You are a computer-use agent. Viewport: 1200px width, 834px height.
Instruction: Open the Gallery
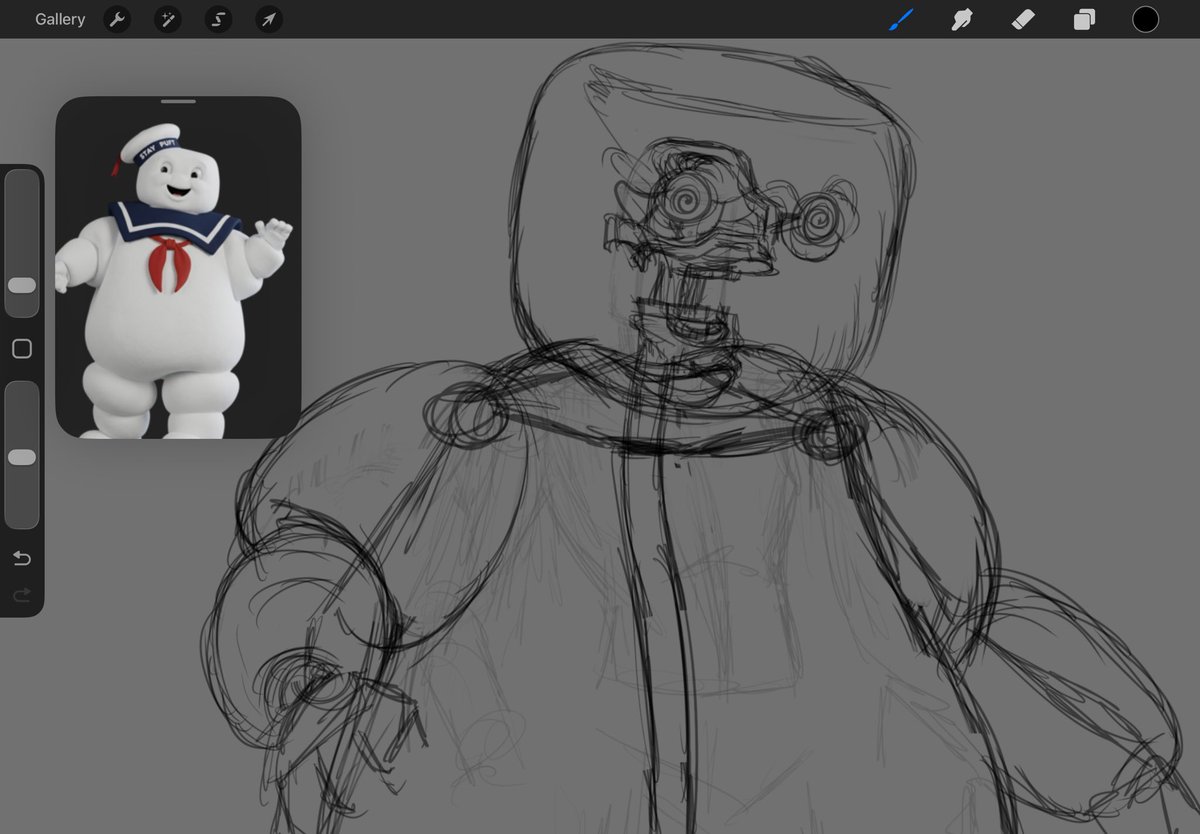tap(60, 19)
